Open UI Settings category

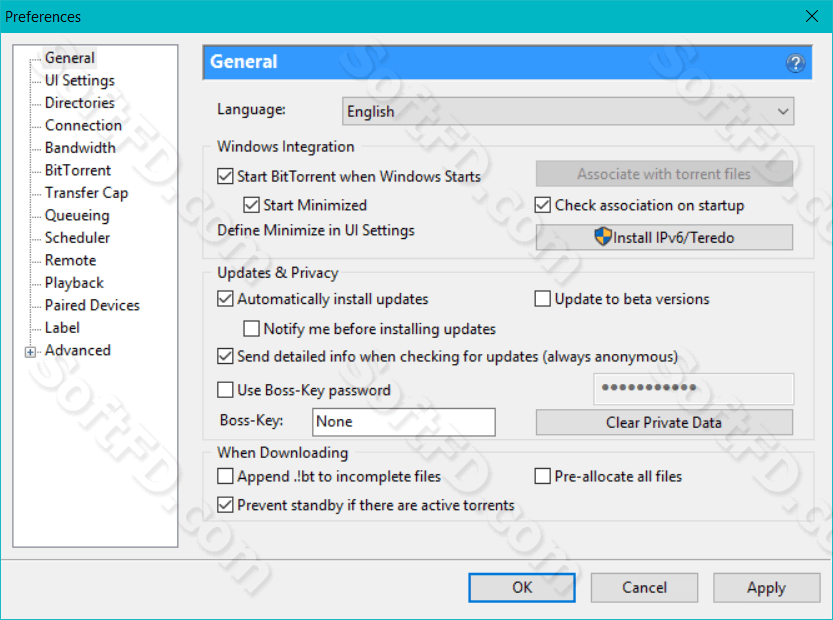[x=80, y=80]
